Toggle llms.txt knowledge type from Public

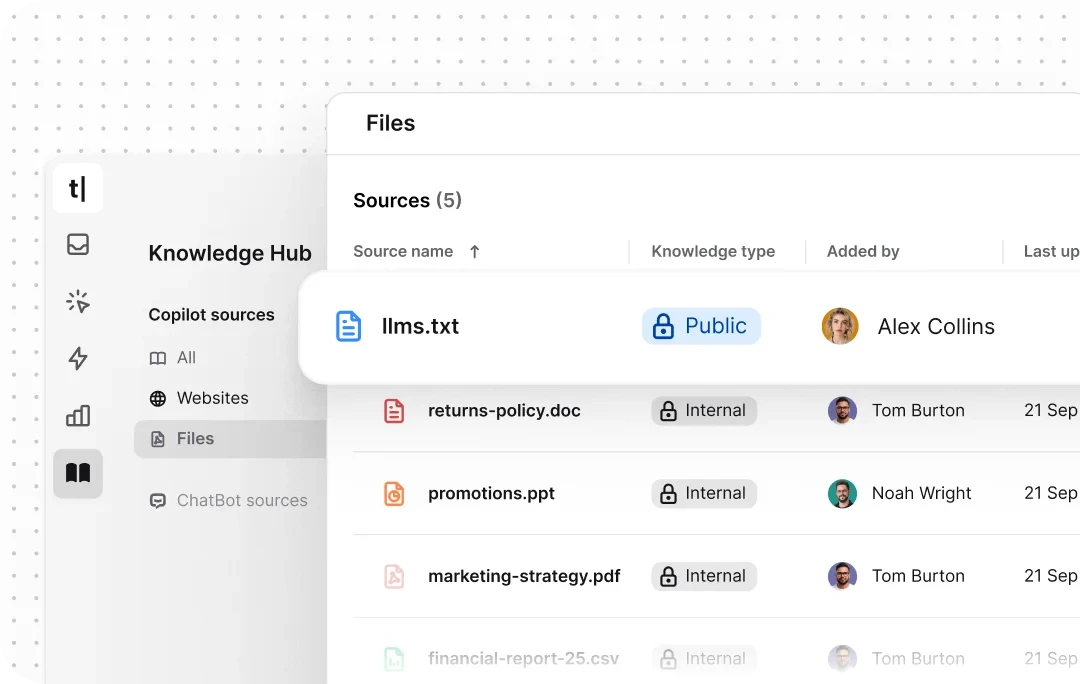coord(700,326)
